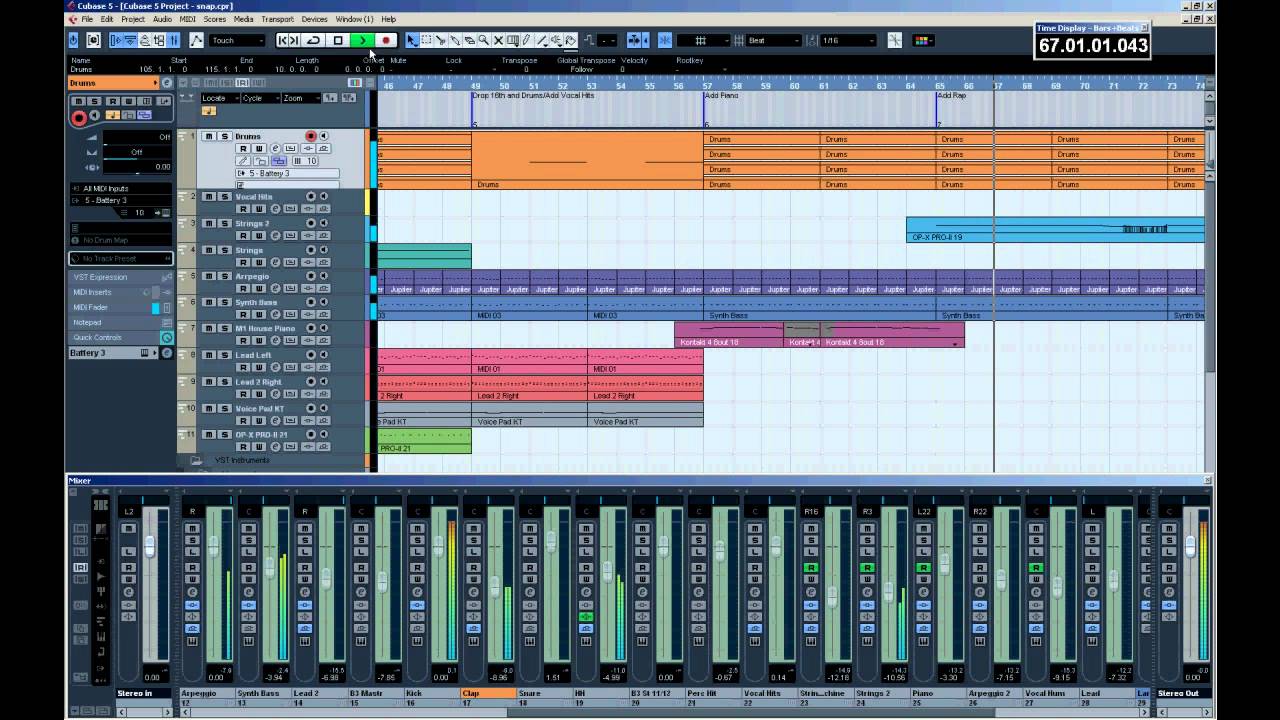Expand the VST Expression inspector section
1280x720 pixels.
pos(120,277)
